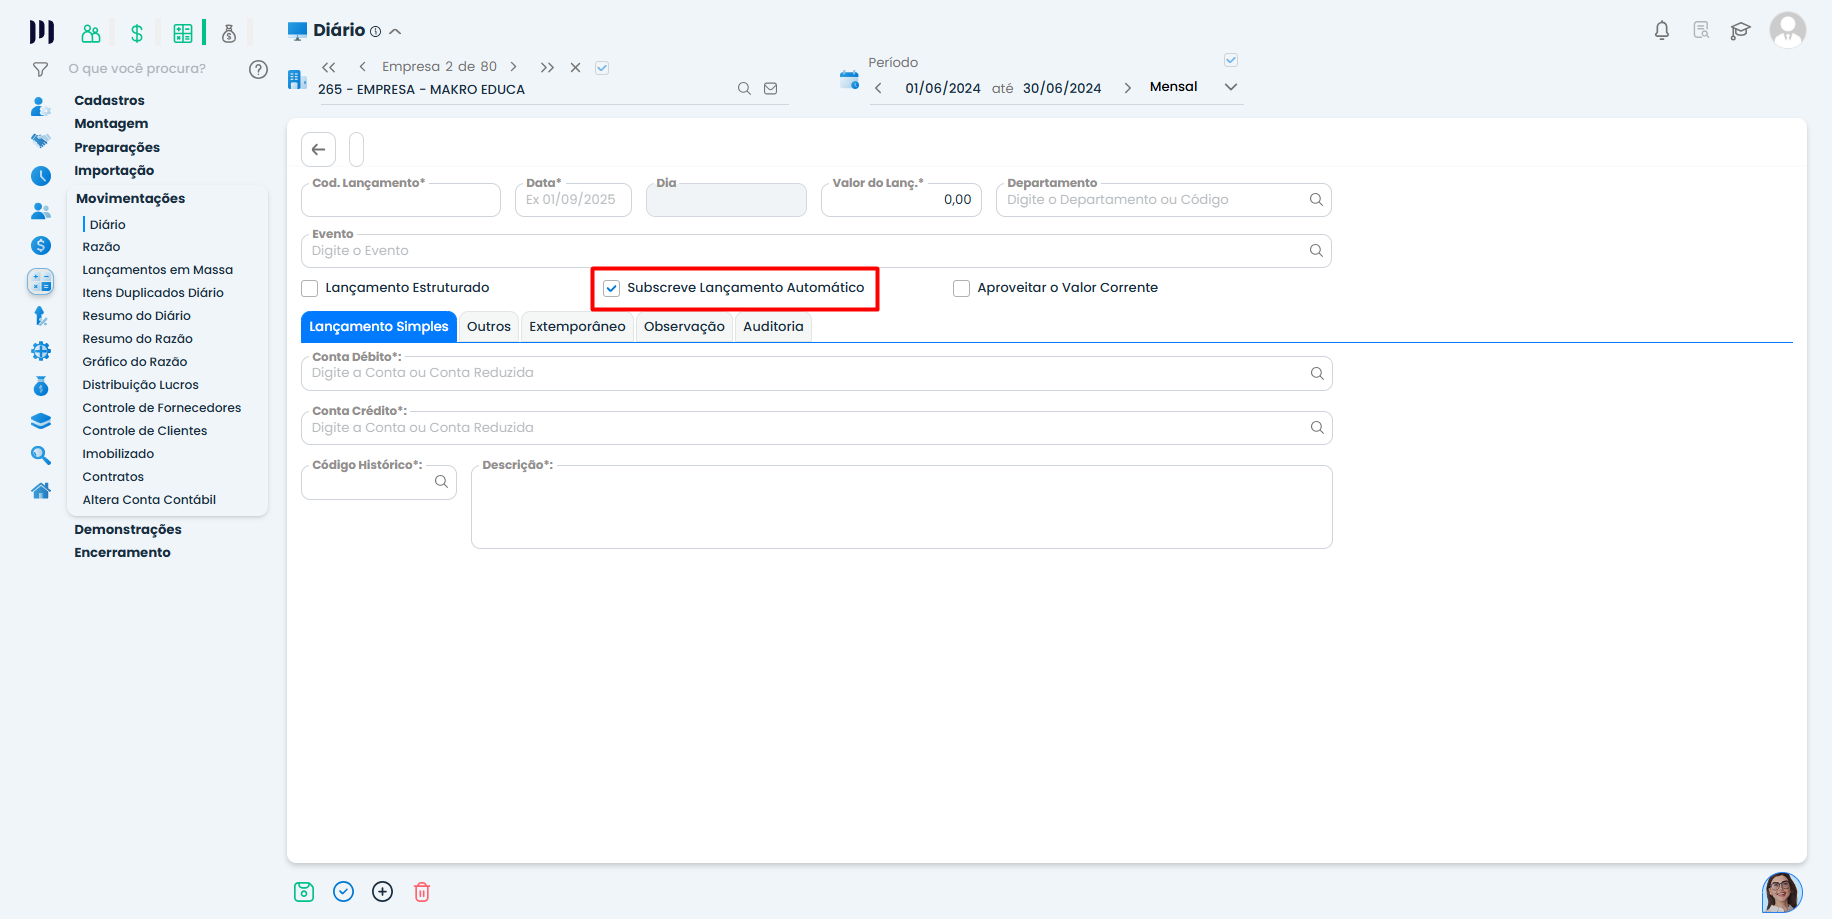Click the plus circle add-new icon
Viewport: 1832px width, 919px height.
pos(382,892)
